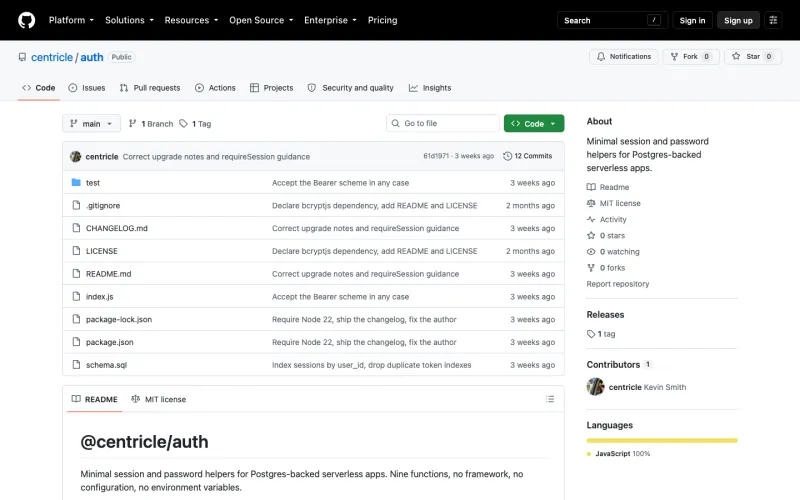Image resolution: width=800 pixels, height=500 pixels.
Task: Click the 1 tag link under Releases
Action: [601, 334]
